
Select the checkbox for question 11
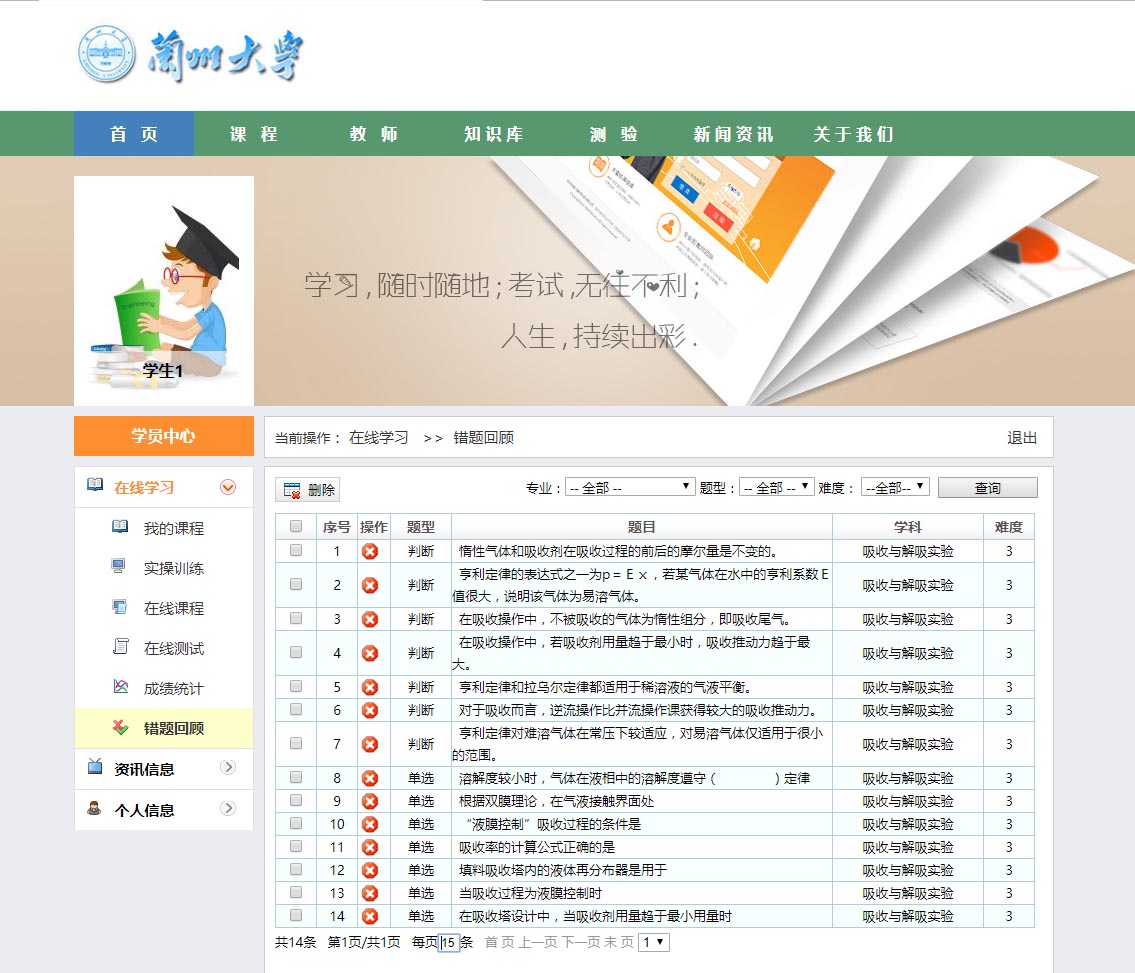click(x=296, y=847)
